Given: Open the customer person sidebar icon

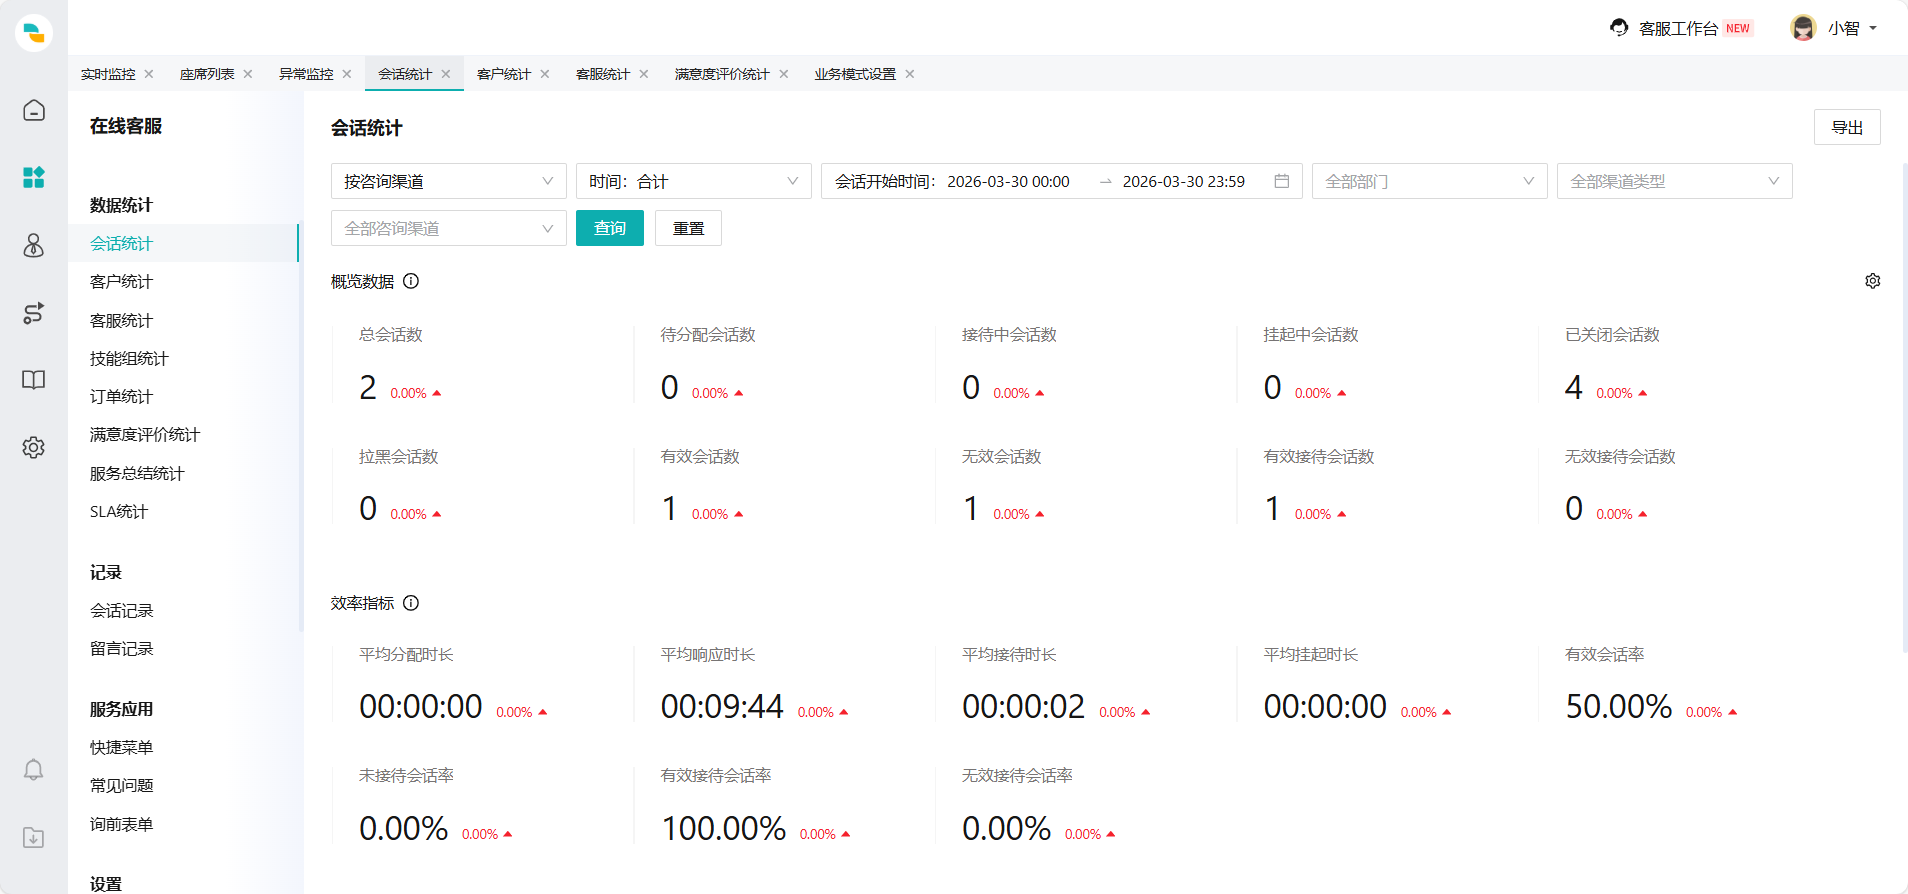Looking at the screenshot, I should click(x=34, y=245).
